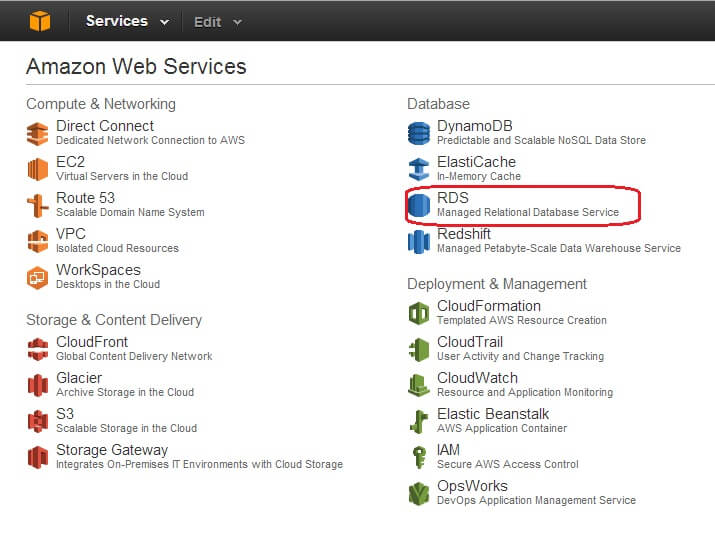Expand the Services dropdown arrow

165,22
